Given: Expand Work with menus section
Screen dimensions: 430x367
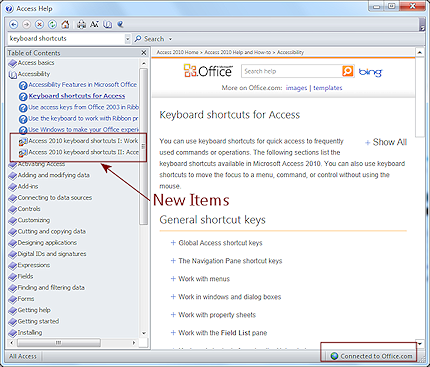Looking at the screenshot, I should 200,279.
